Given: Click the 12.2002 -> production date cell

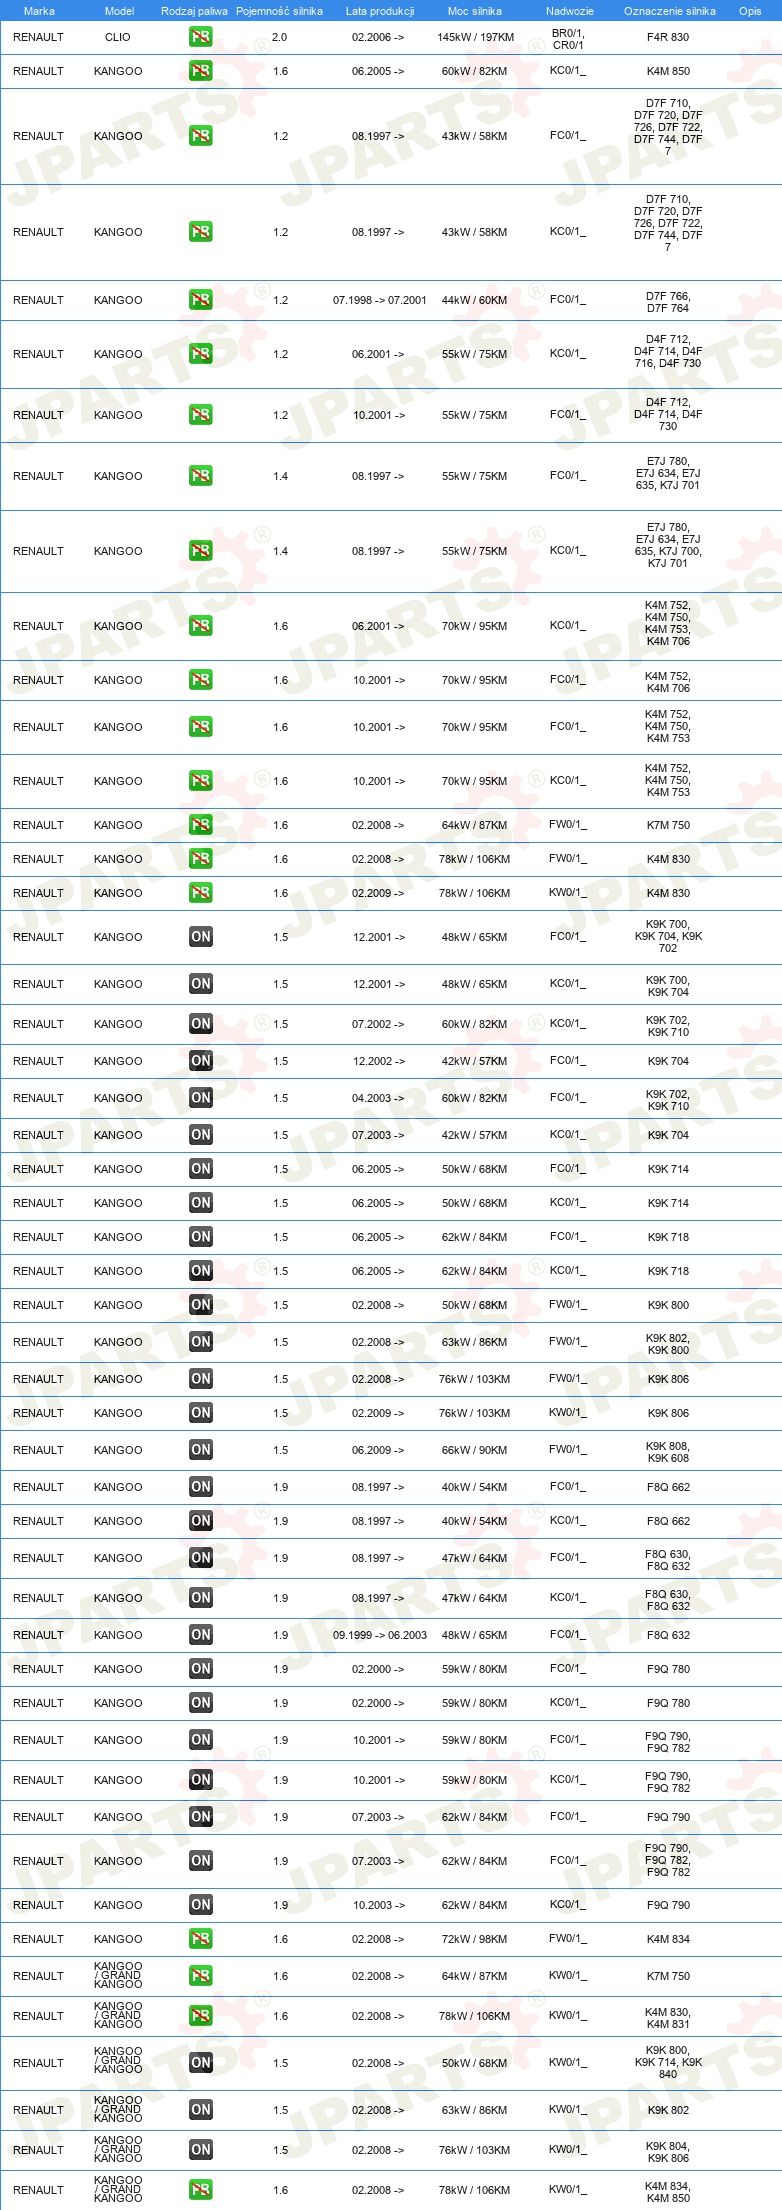Looking at the screenshot, I should 378,1061.
